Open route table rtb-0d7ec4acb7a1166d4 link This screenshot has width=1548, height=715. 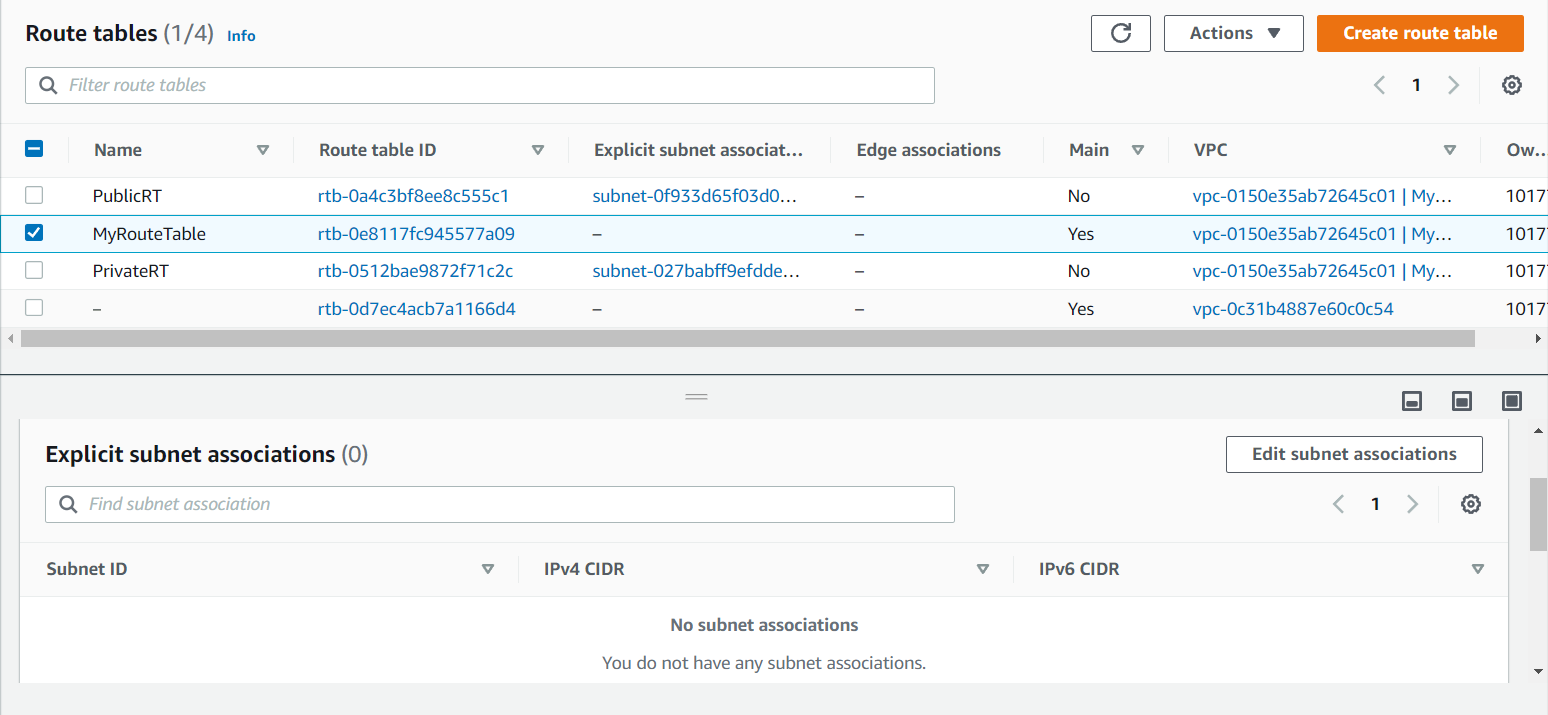coord(417,309)
